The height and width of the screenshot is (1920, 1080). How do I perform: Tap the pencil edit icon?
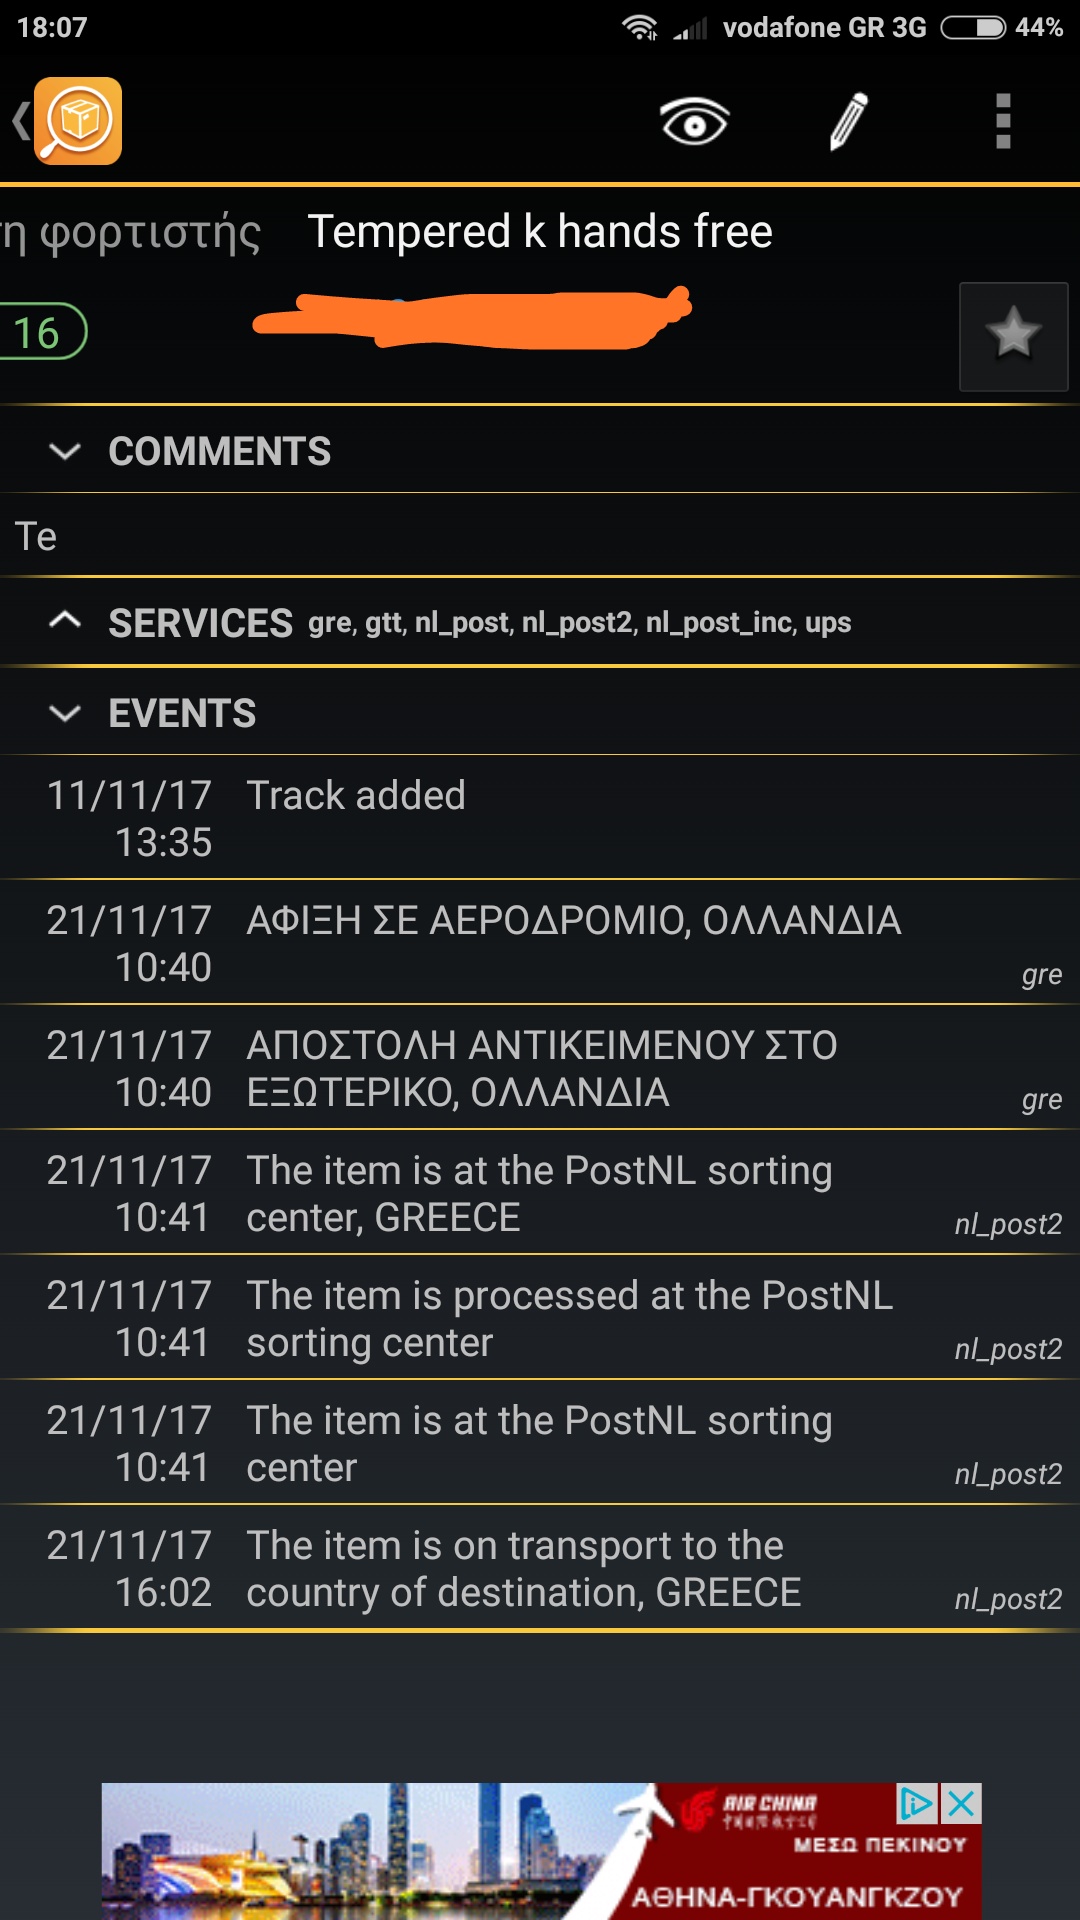pos(849,122)
